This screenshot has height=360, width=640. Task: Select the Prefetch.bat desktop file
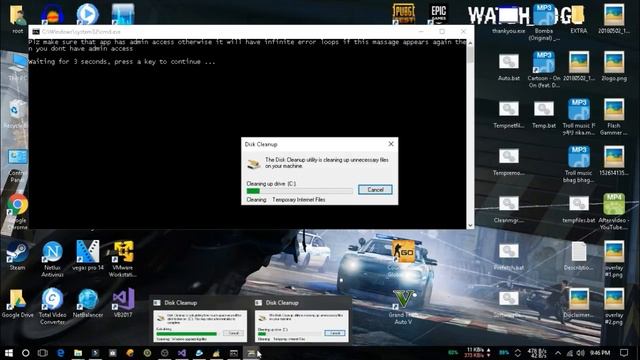[509, 257]
